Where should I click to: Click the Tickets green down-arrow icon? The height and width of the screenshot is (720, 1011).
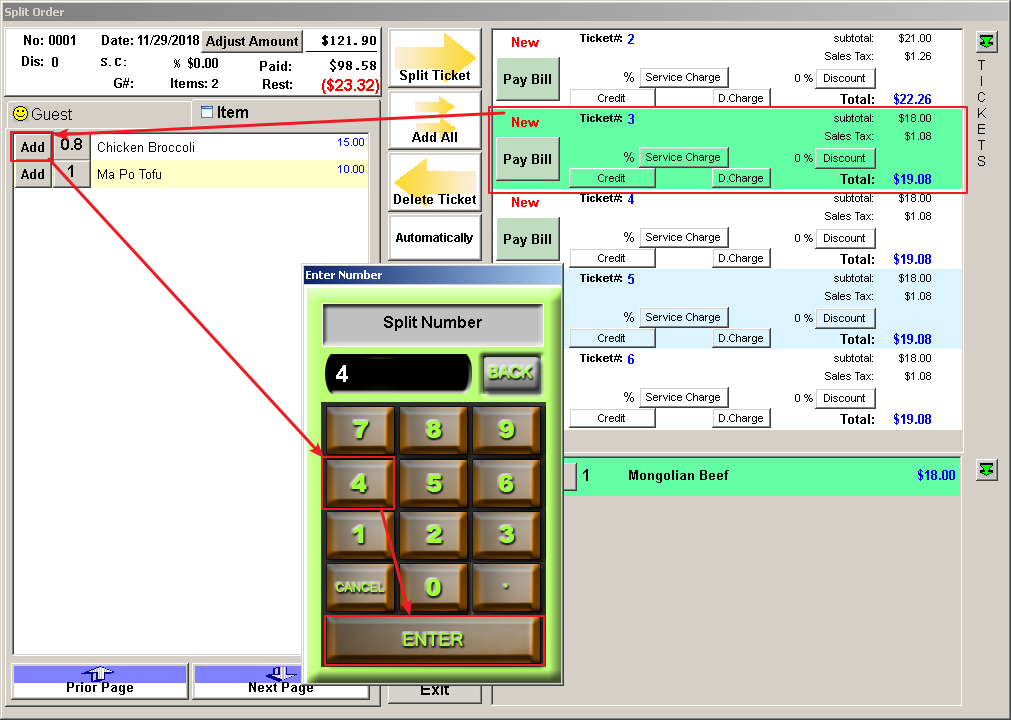986,42
